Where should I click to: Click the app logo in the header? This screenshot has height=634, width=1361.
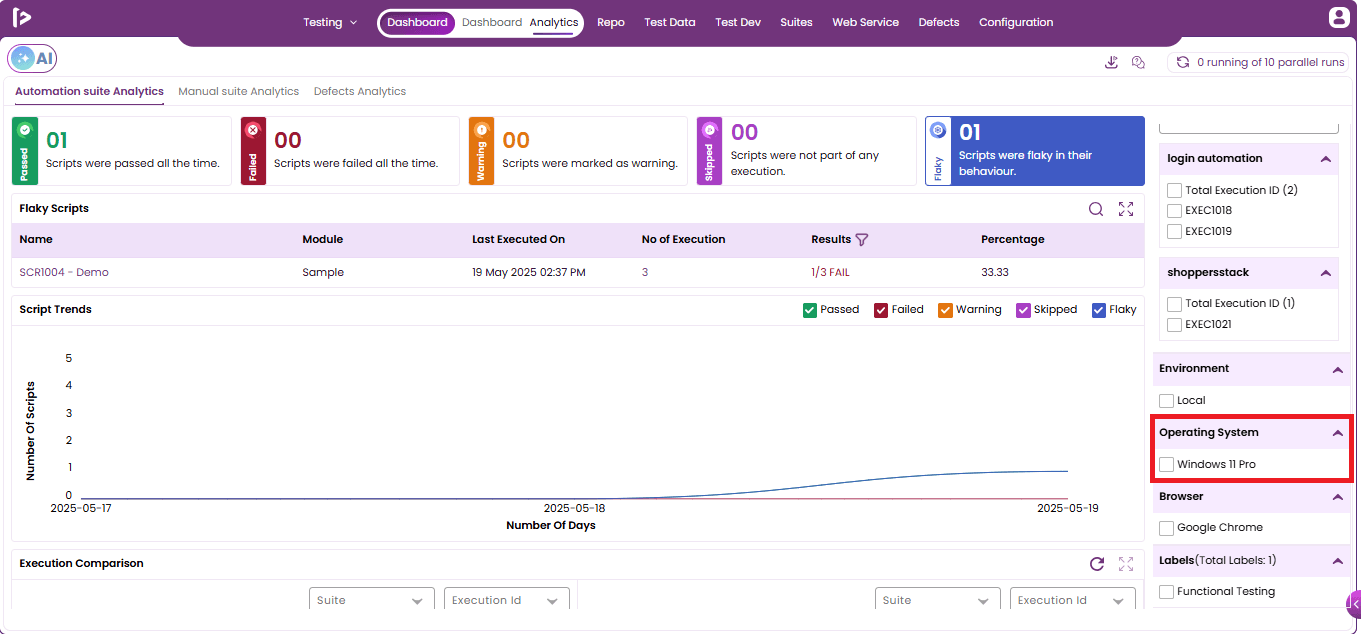click(x=22, y=17)
